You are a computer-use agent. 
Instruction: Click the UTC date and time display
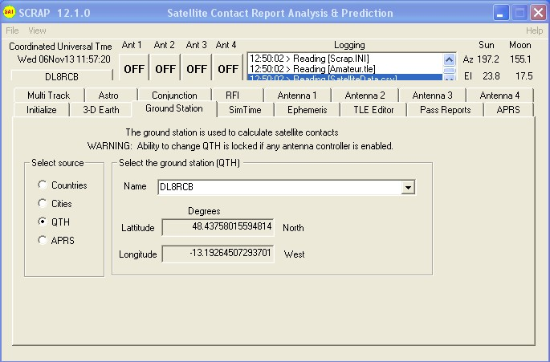64,59
